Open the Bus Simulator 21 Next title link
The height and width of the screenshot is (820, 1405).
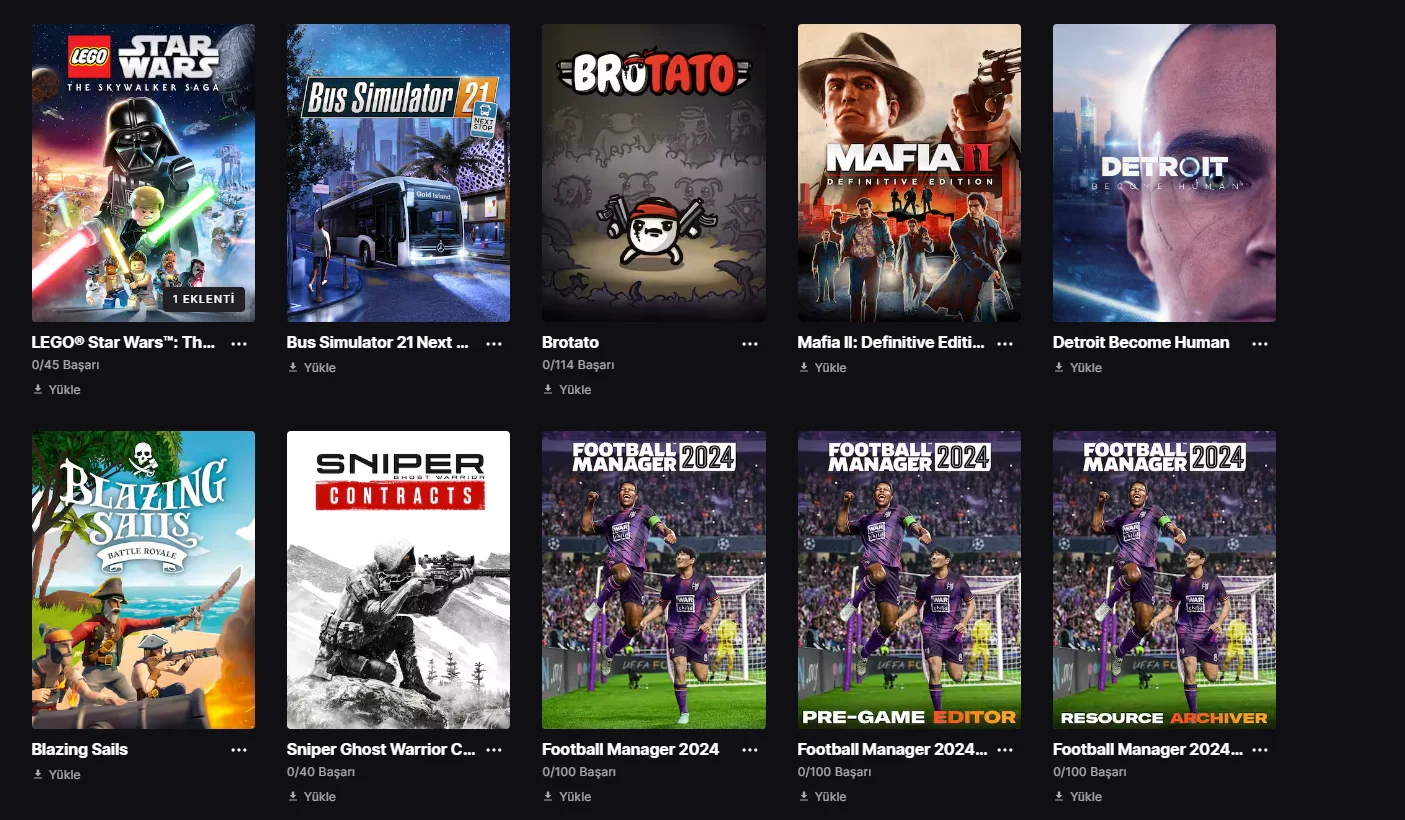click(377, 342)
